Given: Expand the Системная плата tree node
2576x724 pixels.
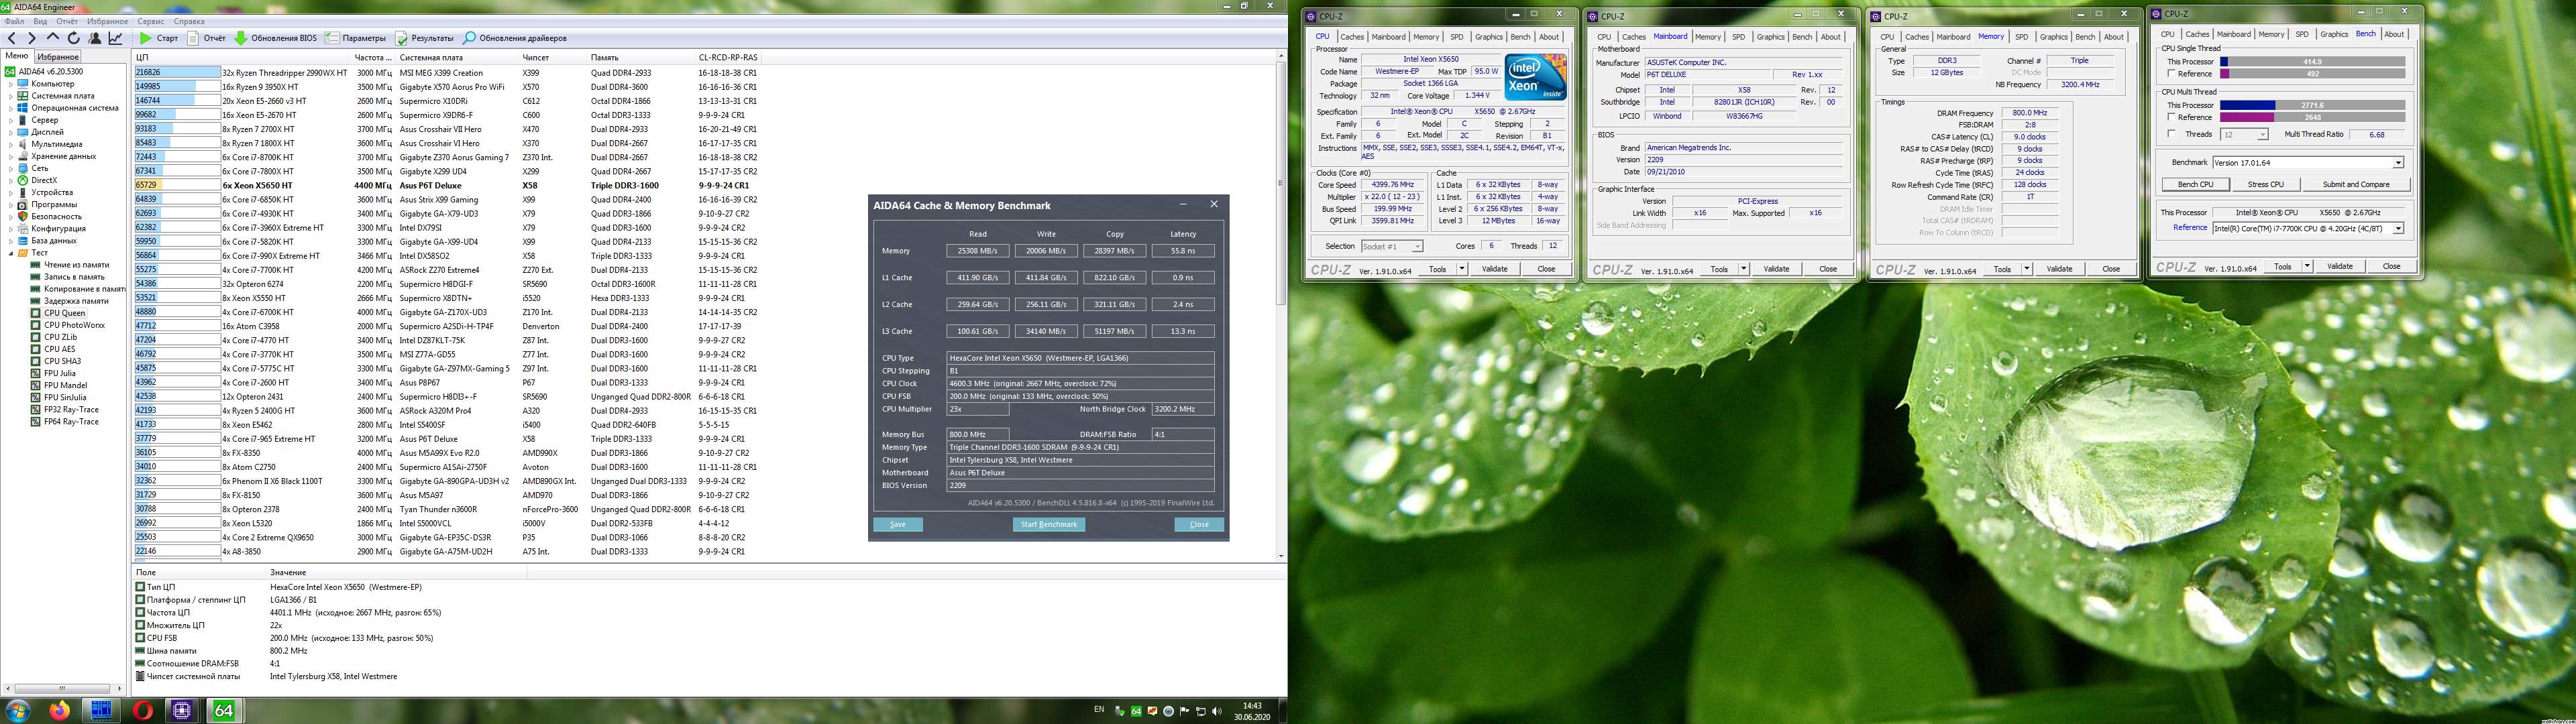Looking at the screenshot, I should [11, 96].
